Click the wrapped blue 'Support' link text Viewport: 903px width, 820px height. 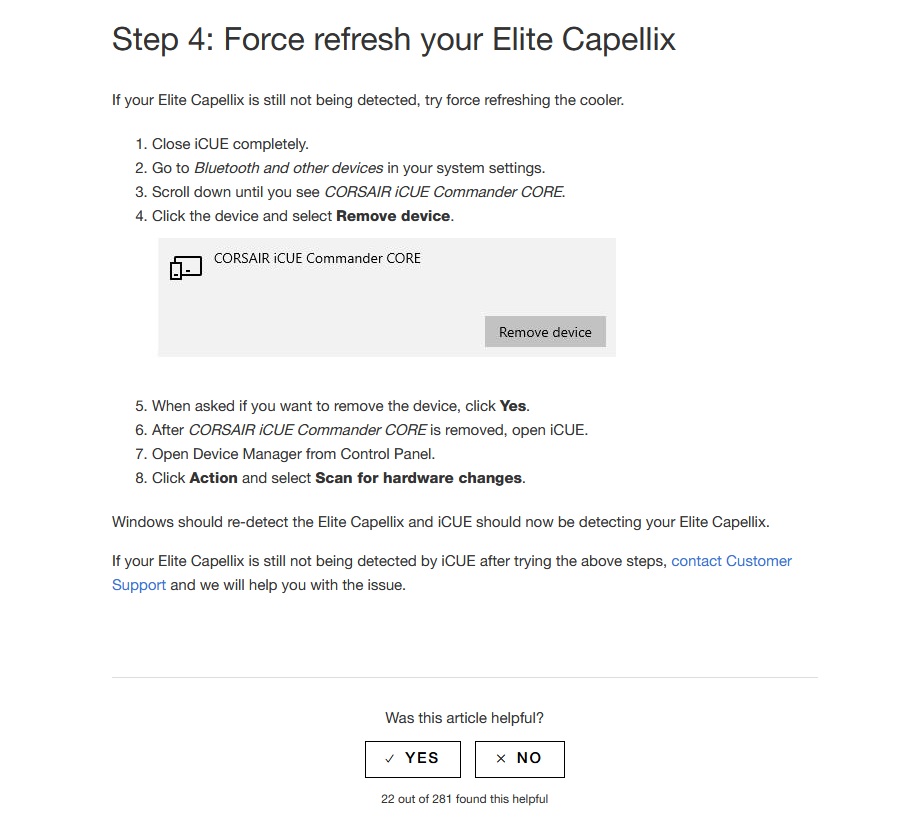pos(139,585)
